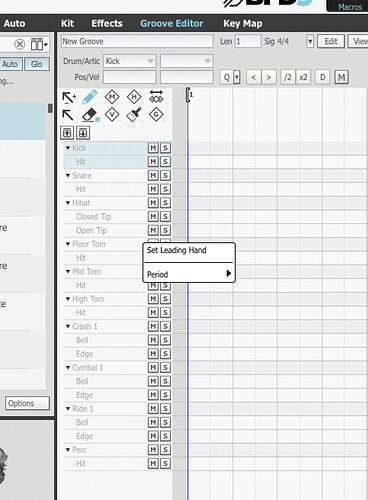Solo the Hihat Closed Tip articulation
The height and width of the screenshot is (500, 368).
[165, 216]
